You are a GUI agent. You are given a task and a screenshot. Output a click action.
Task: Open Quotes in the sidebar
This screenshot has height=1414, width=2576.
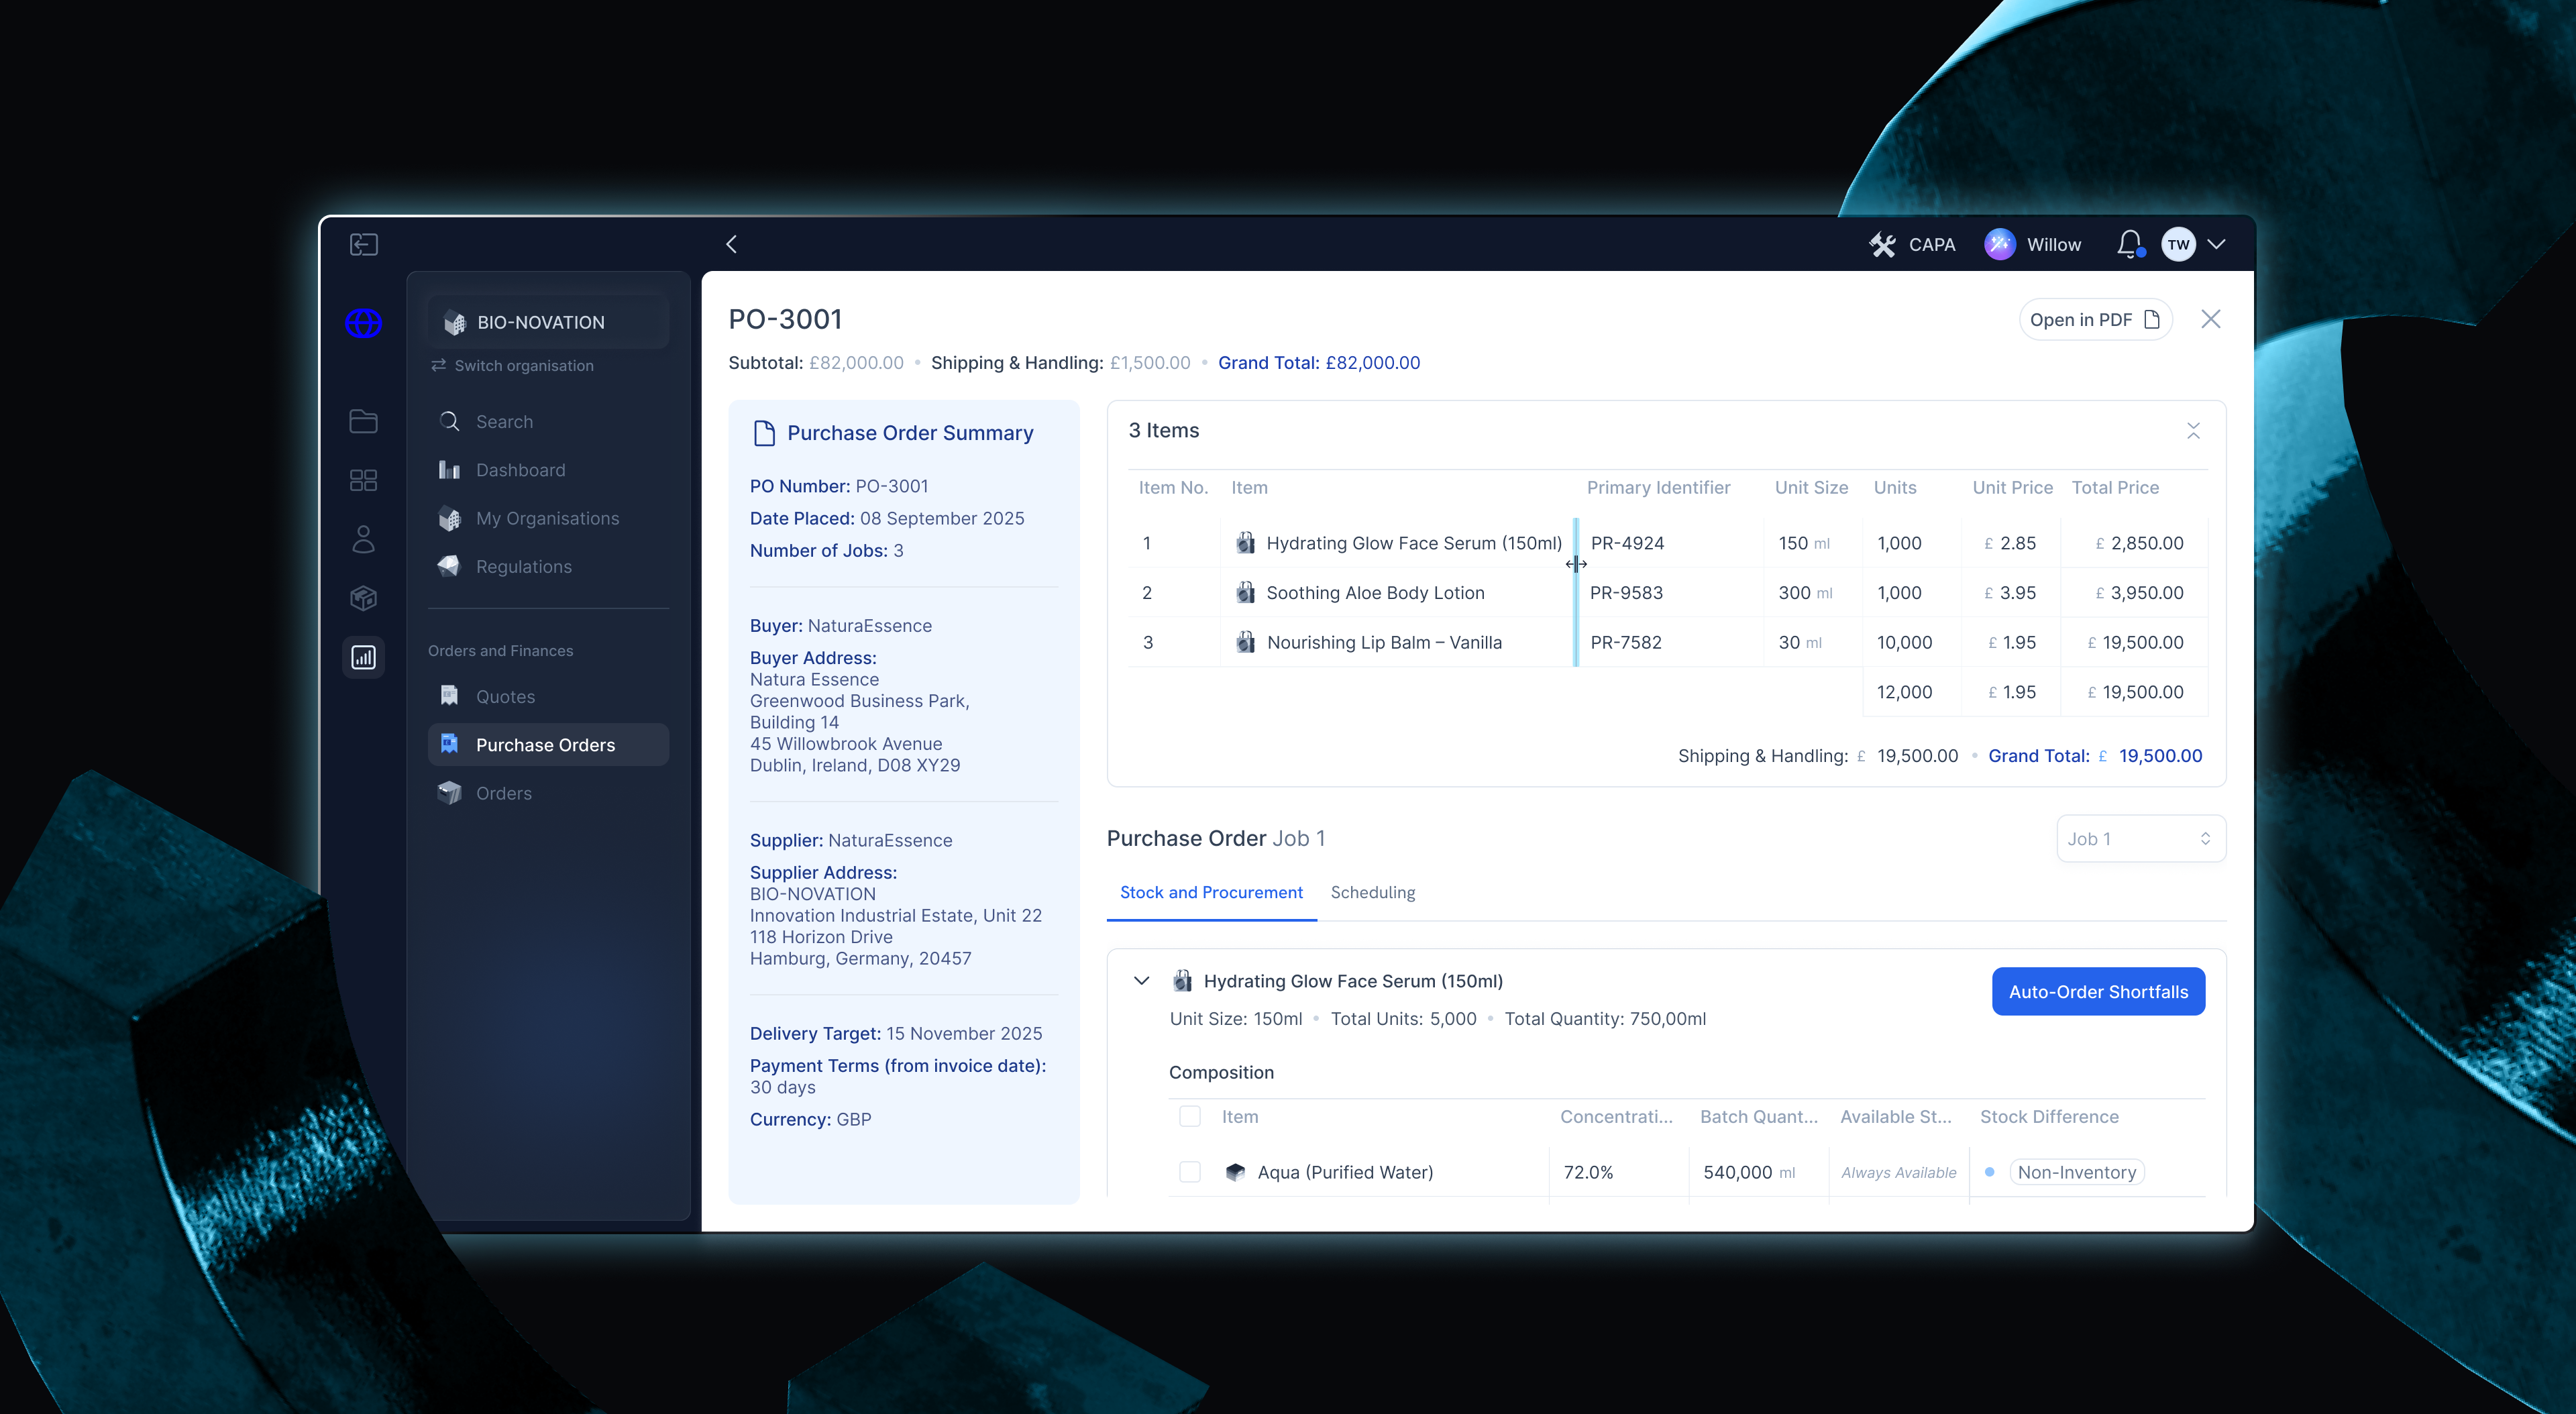pos(505,696)
